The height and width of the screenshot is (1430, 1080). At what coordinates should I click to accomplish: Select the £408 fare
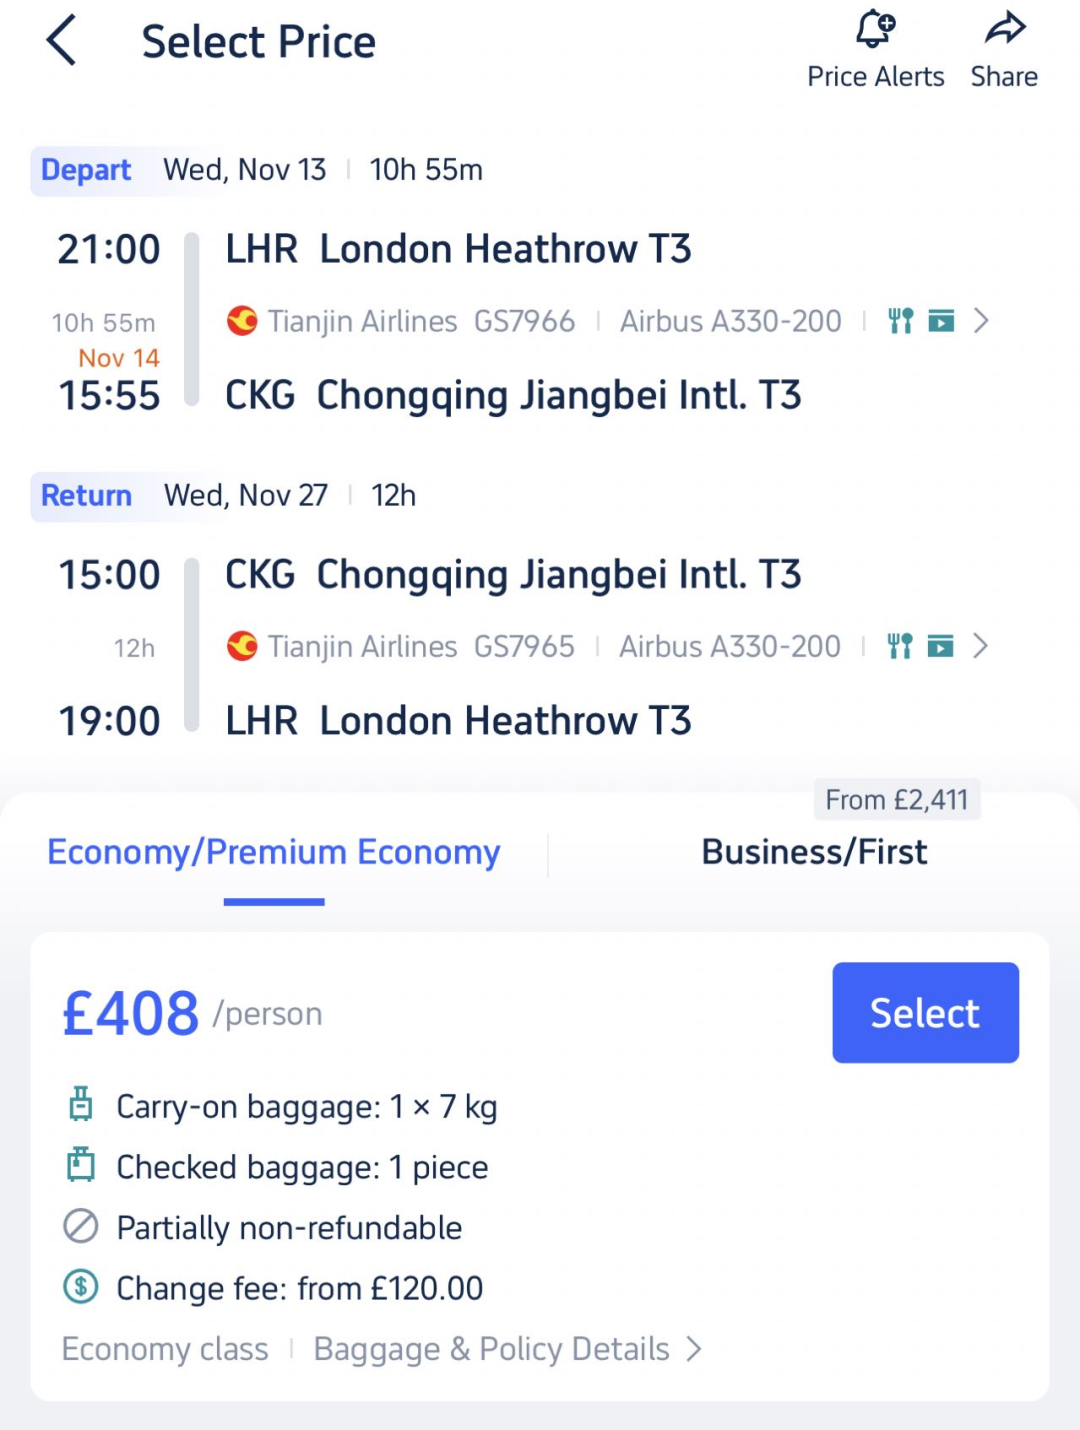click(x=925, y=1013)
